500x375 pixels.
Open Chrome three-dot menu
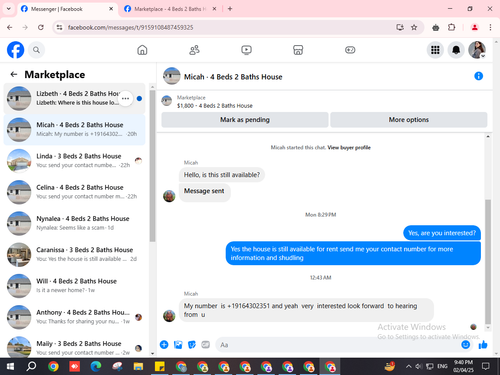pyautogui.click(x=490, y=27)
